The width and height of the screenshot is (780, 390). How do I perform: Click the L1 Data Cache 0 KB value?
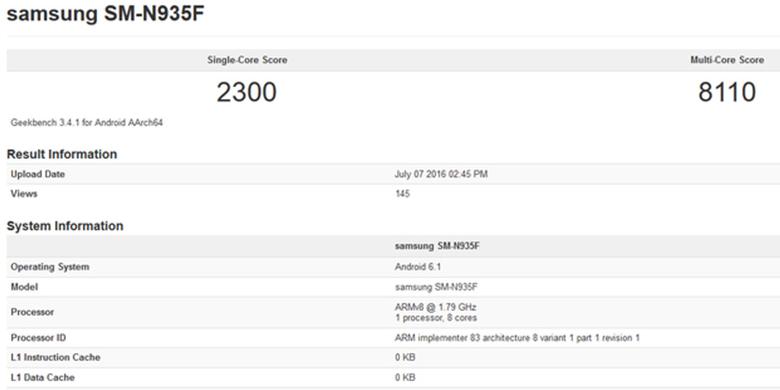(405, 378)
